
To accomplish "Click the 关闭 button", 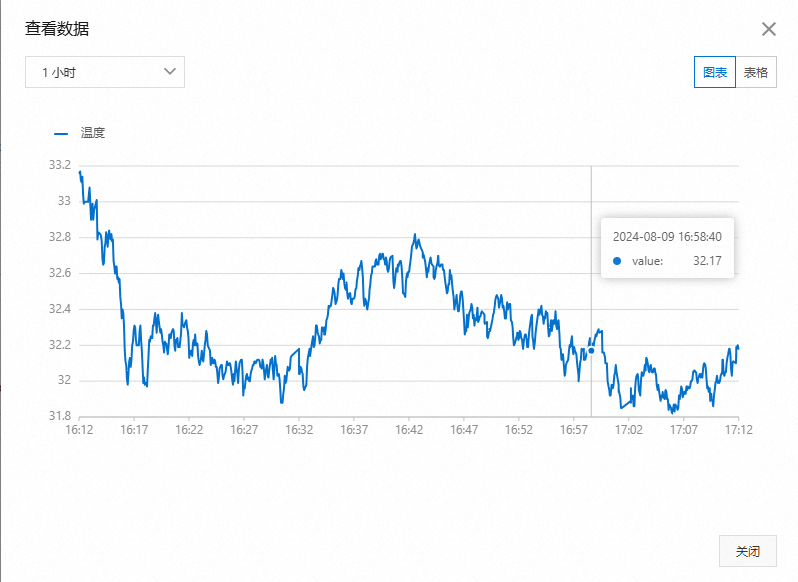I will point(748,551).
